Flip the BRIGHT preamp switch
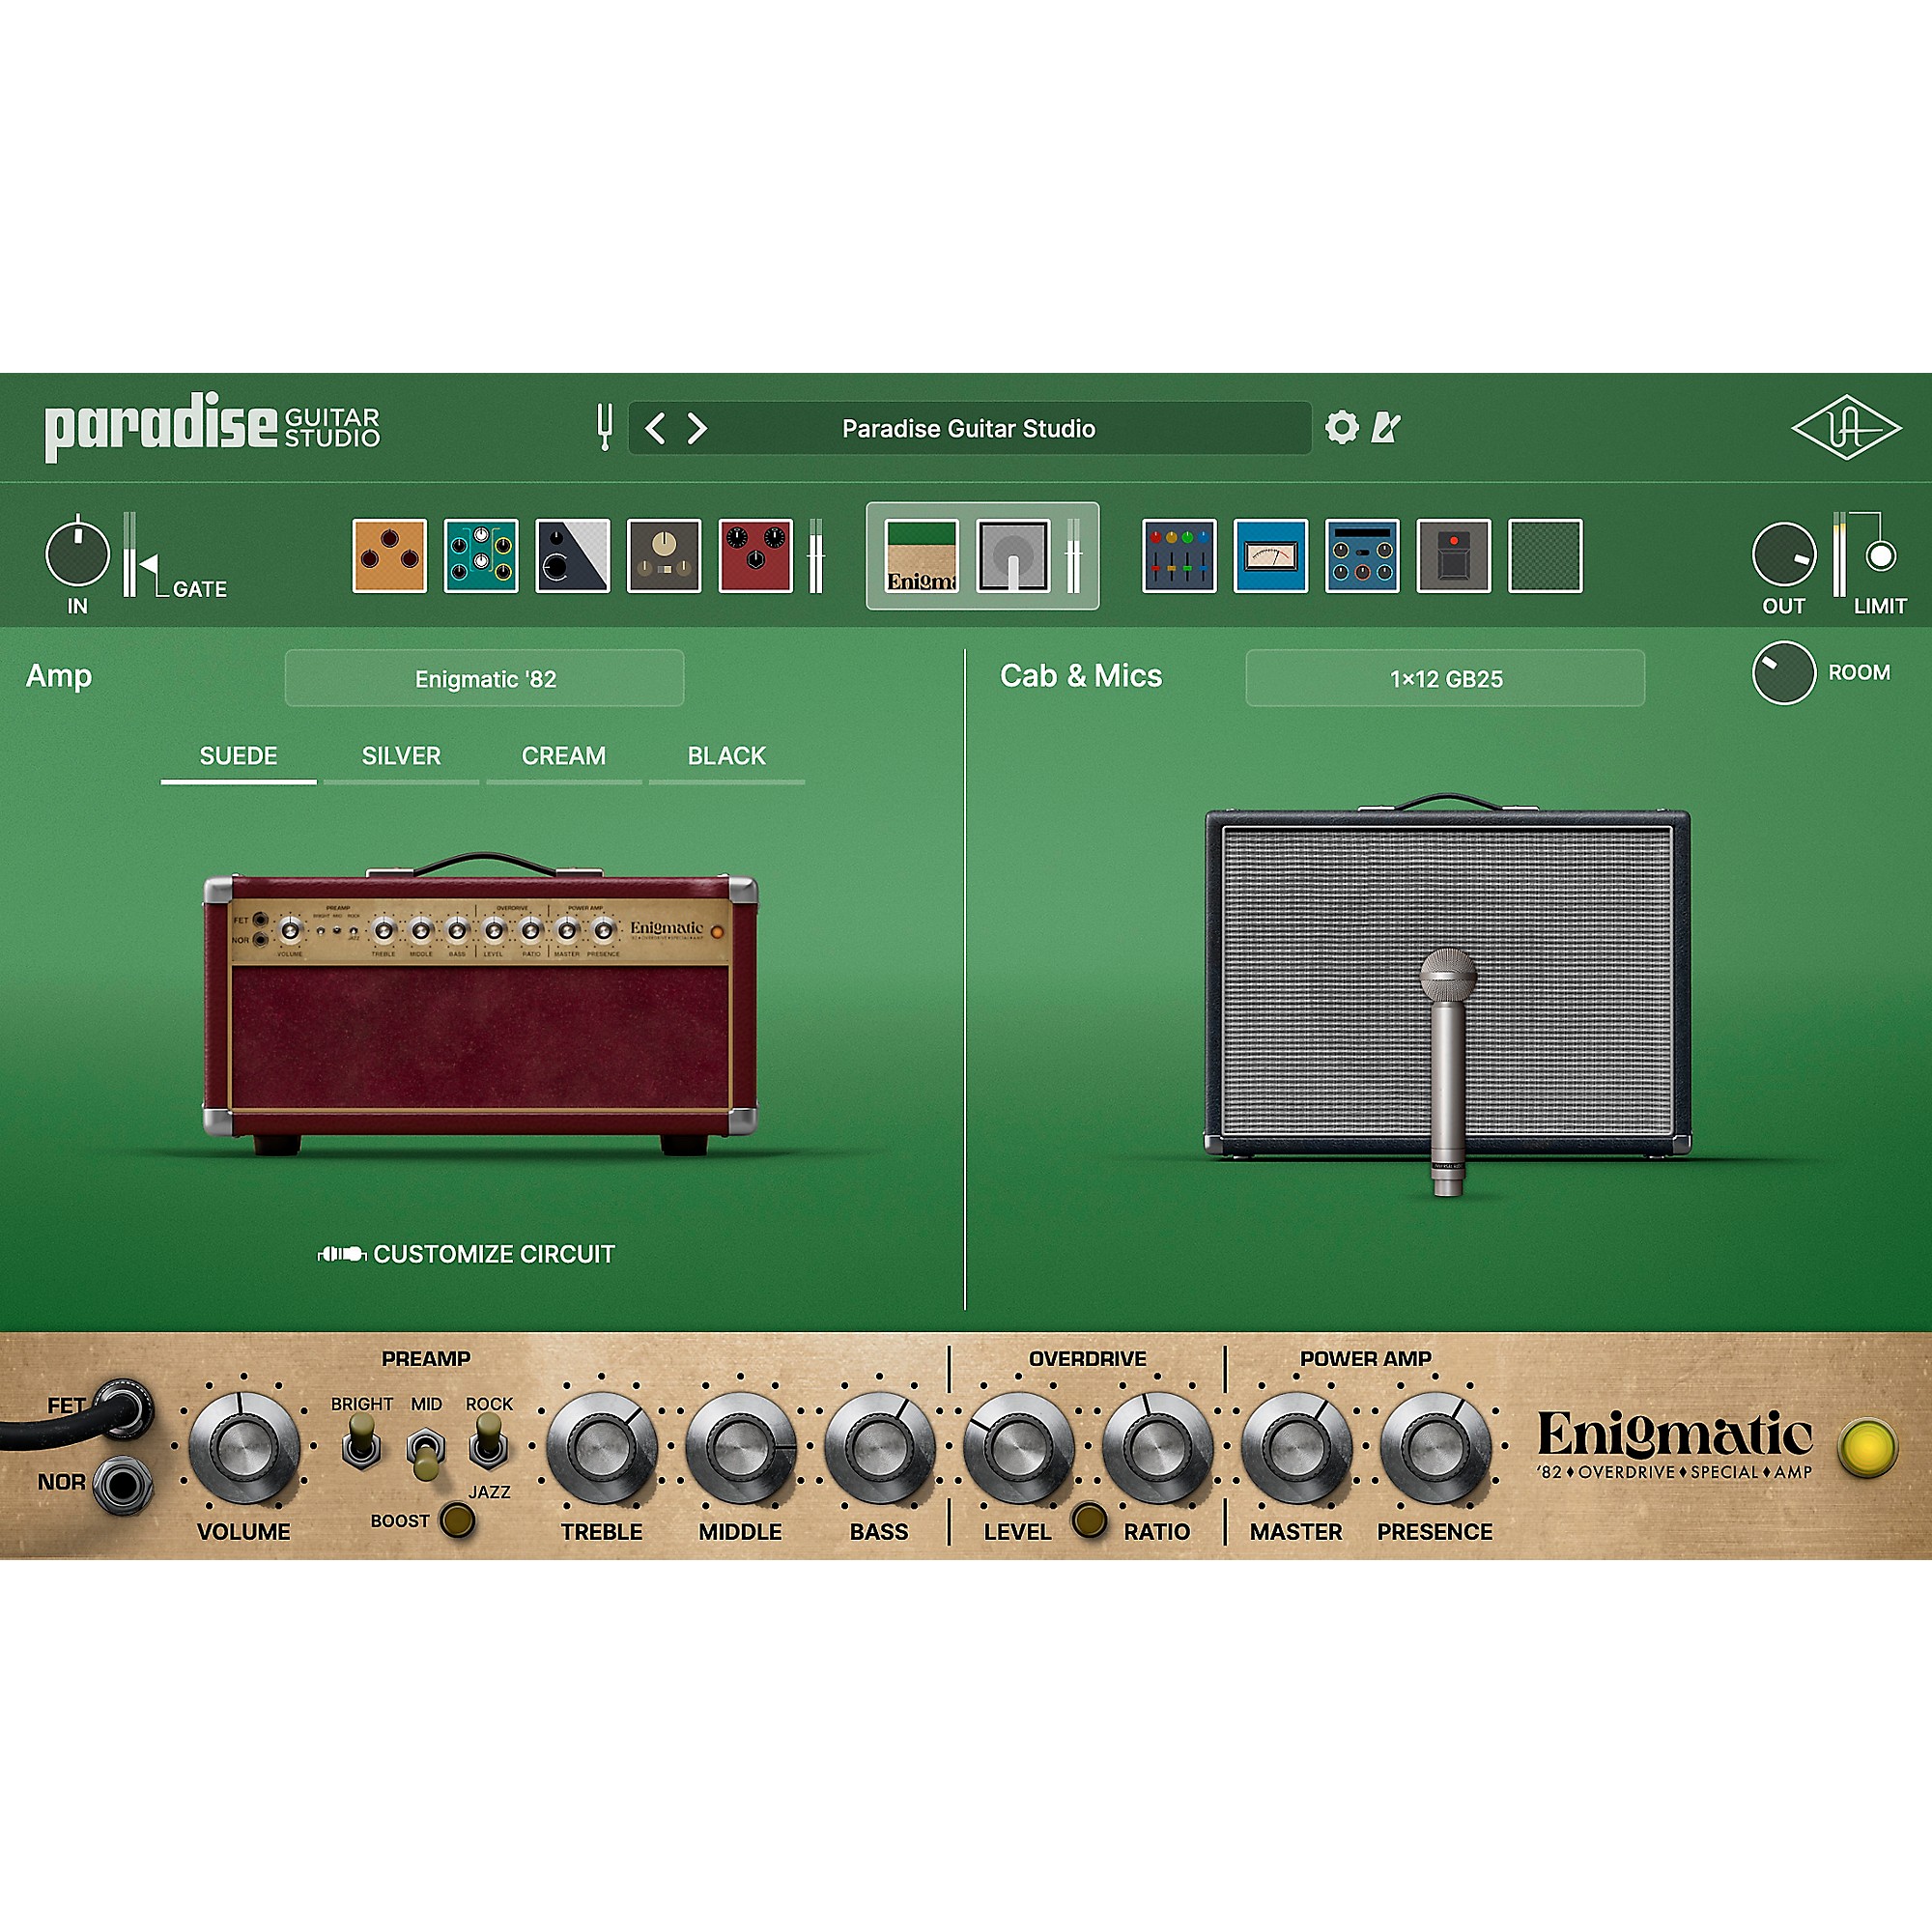Viewport: 1932px width, 1932px height. pyautogui.click(x=363, y=1440)
